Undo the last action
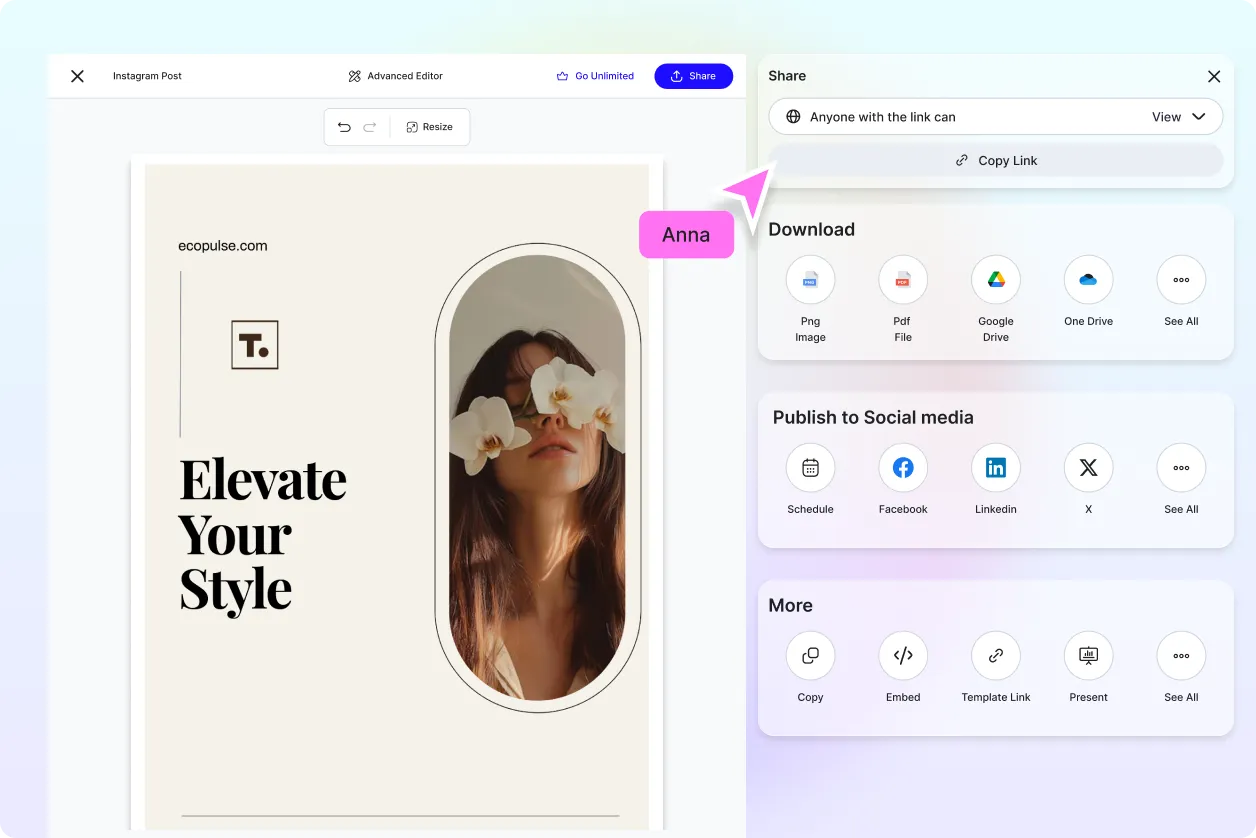The image size is (1256, 838). pyautogui.click(x=344, y=127)
